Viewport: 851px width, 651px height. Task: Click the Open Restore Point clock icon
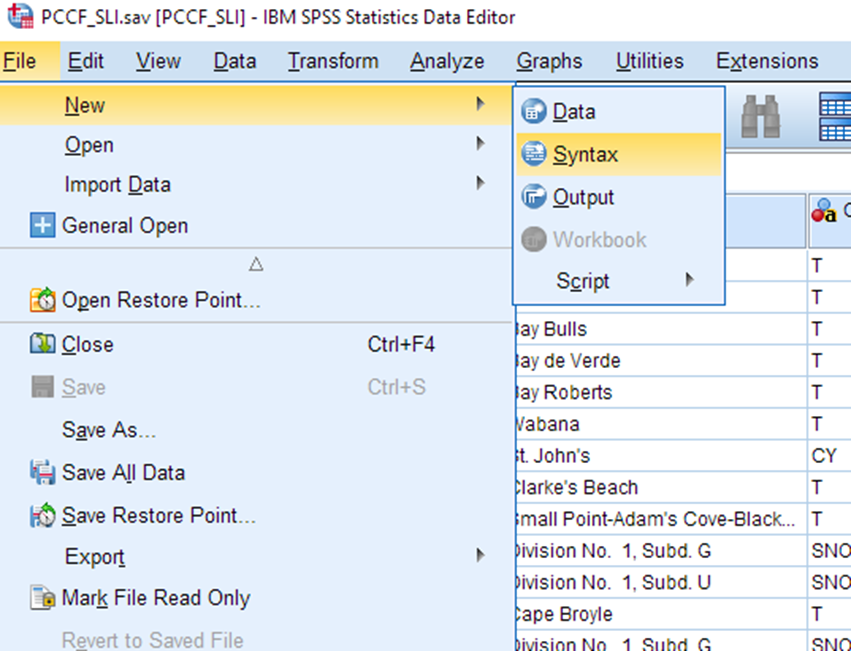pyautogui.click(x=42, y=299)
